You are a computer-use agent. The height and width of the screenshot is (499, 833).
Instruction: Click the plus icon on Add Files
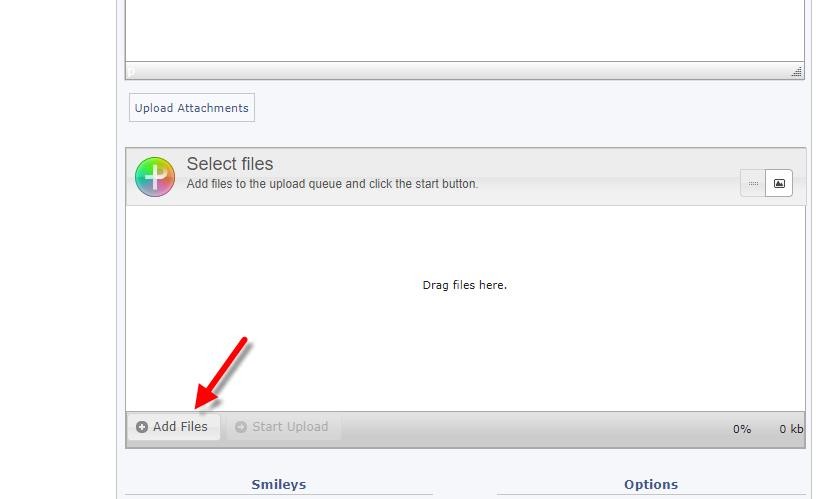tap(142, 427)
